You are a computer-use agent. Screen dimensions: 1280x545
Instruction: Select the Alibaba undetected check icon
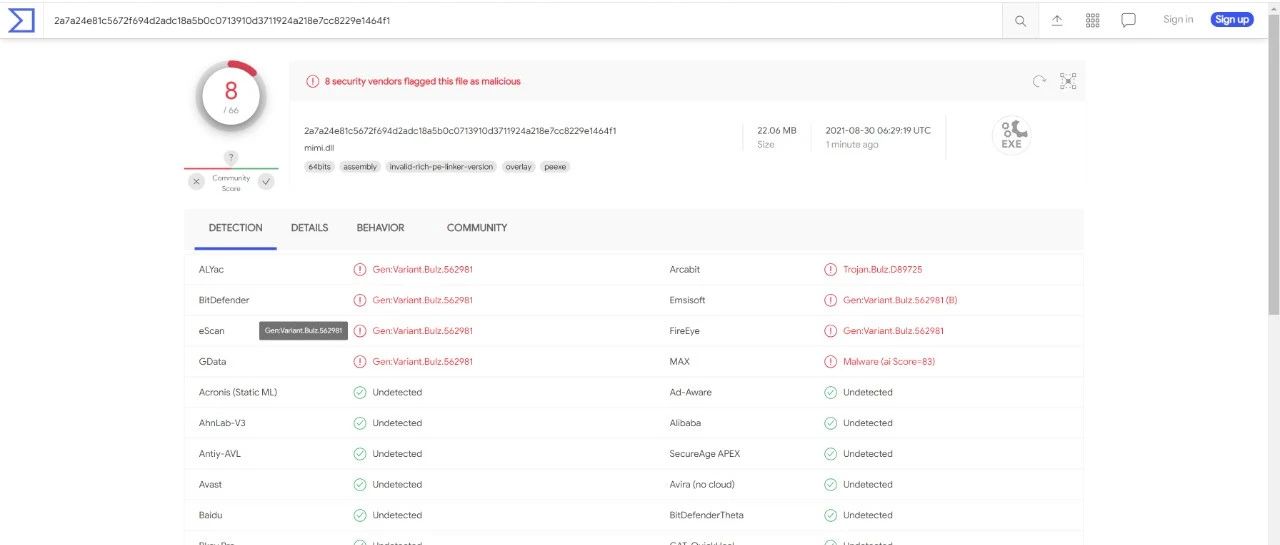coord(830,423)
